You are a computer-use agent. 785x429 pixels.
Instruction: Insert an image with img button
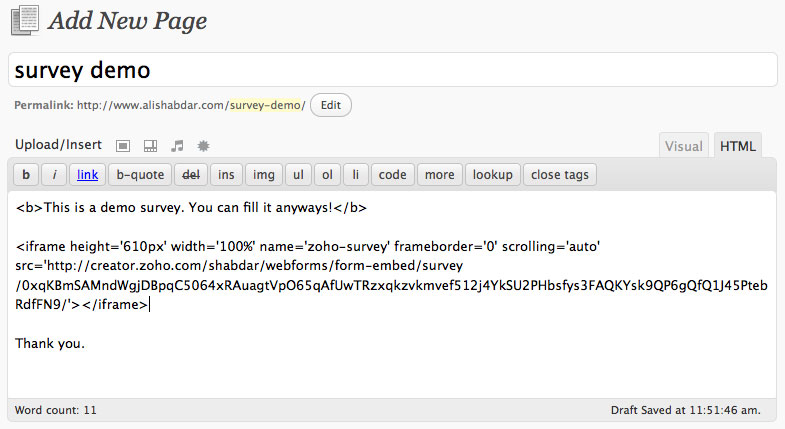pyautogui.click(x=264, y=175)
